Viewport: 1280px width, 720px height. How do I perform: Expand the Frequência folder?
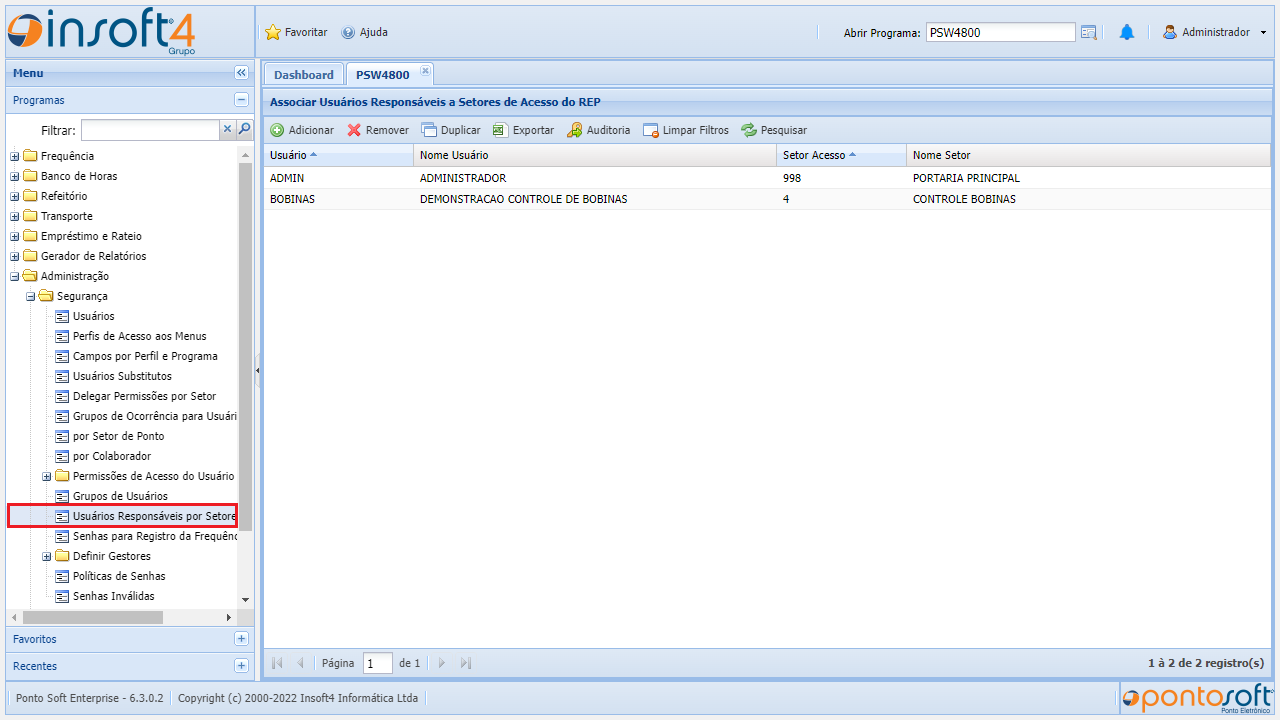[15, 156]
